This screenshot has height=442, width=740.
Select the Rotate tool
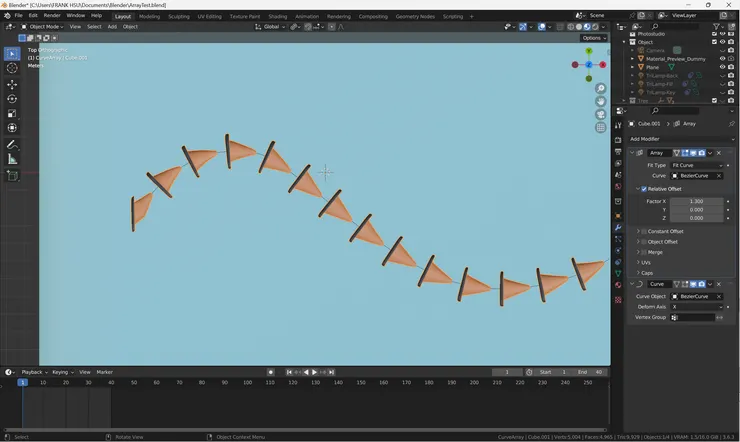coord(12,99)
